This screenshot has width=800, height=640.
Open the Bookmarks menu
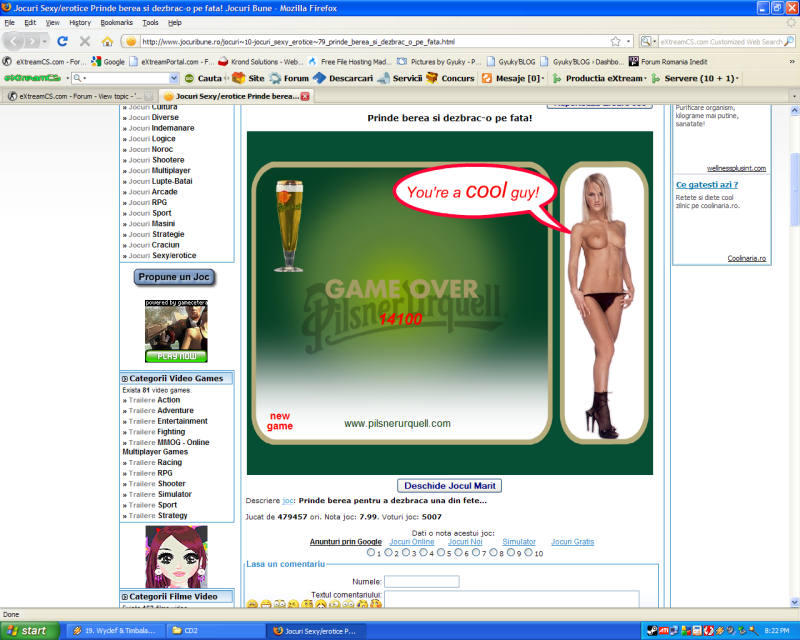[x=116, y=22]
